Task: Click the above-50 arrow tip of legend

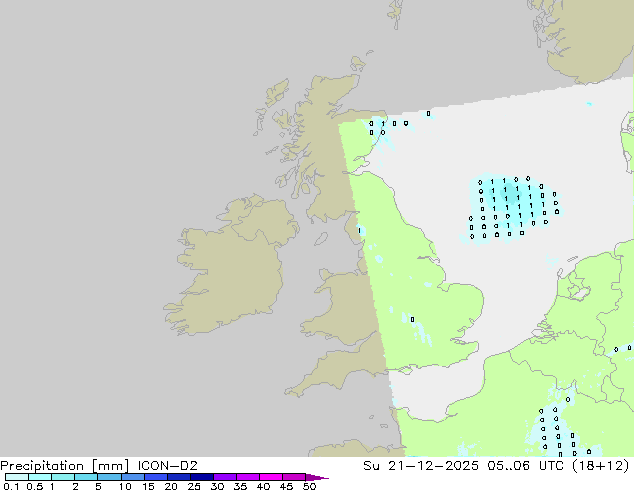Action: point(317,477)
